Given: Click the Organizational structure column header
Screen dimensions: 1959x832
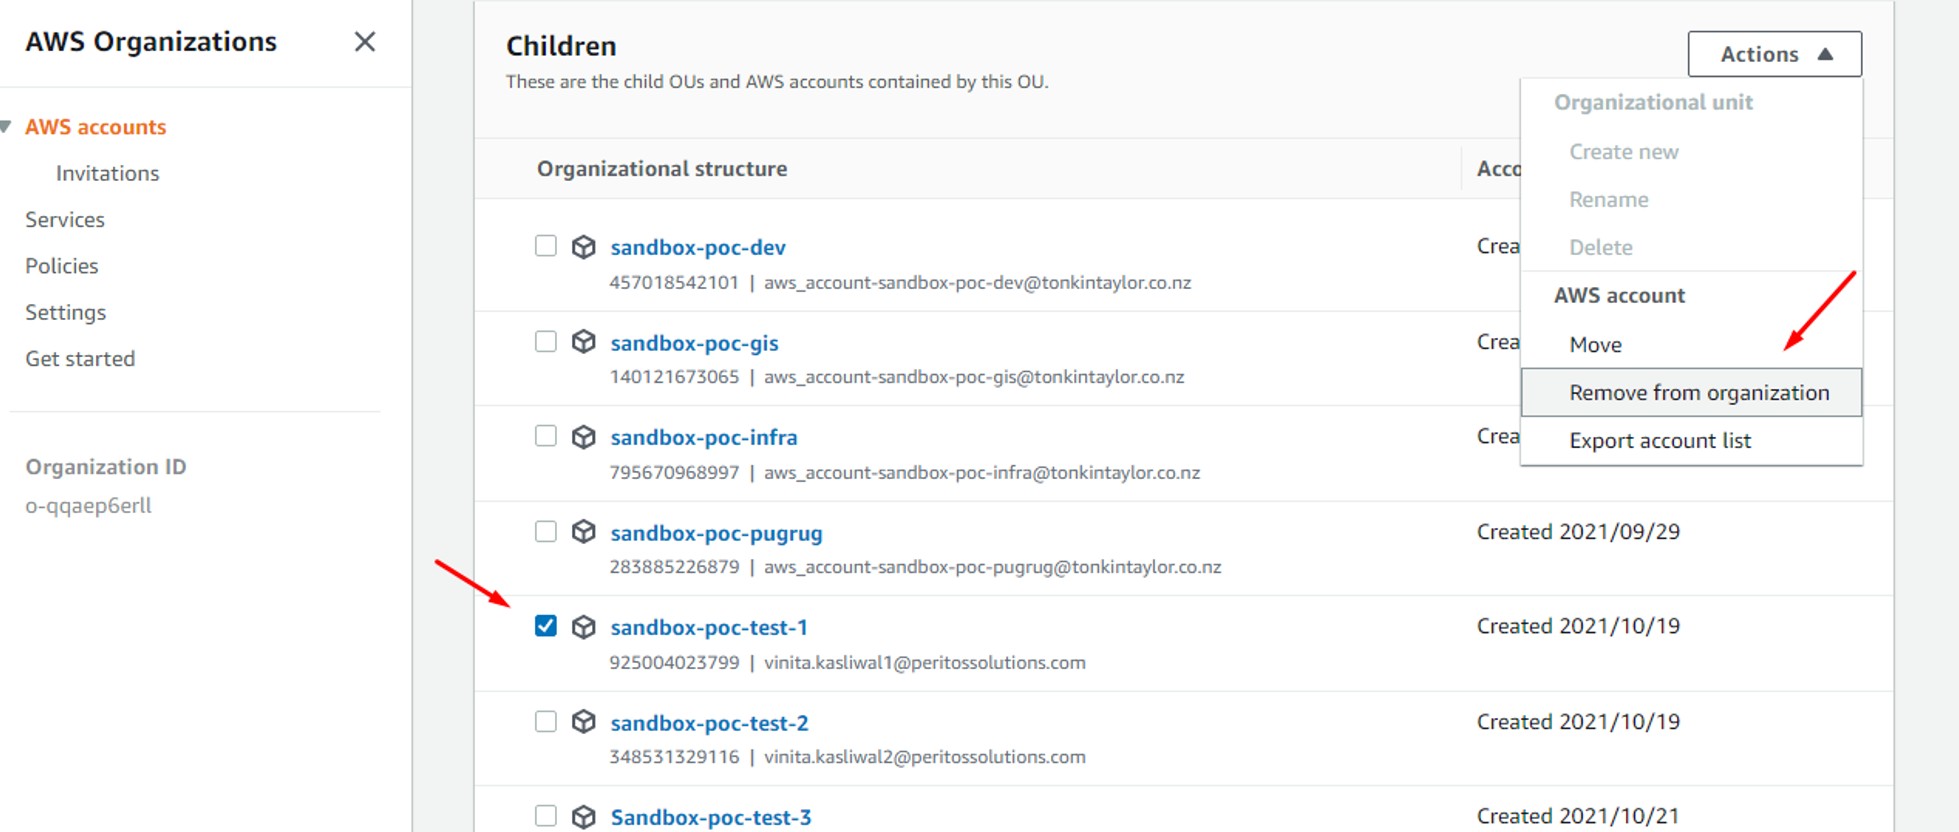Looking at the screenshot, I should tap(662, 169).
